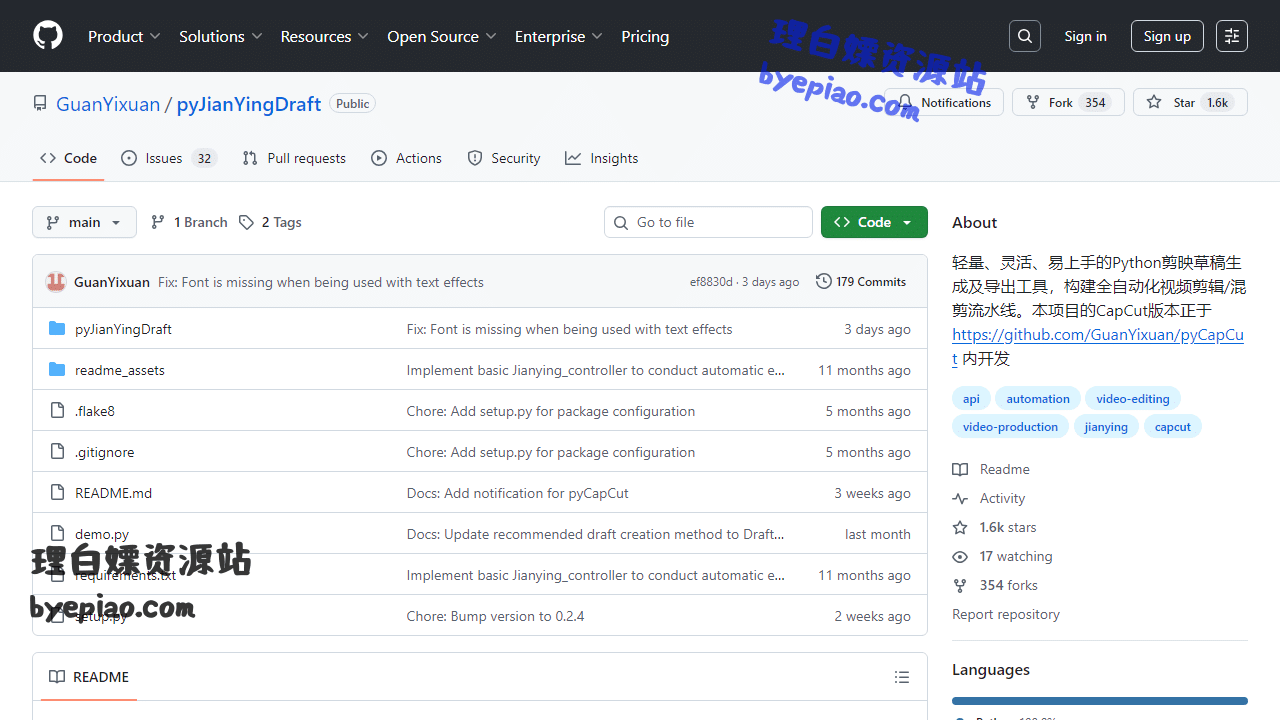Select the jianying topic tag
Image resolution: width=1280 pixels, height=720 pixels.
(x=1106, y=426)
